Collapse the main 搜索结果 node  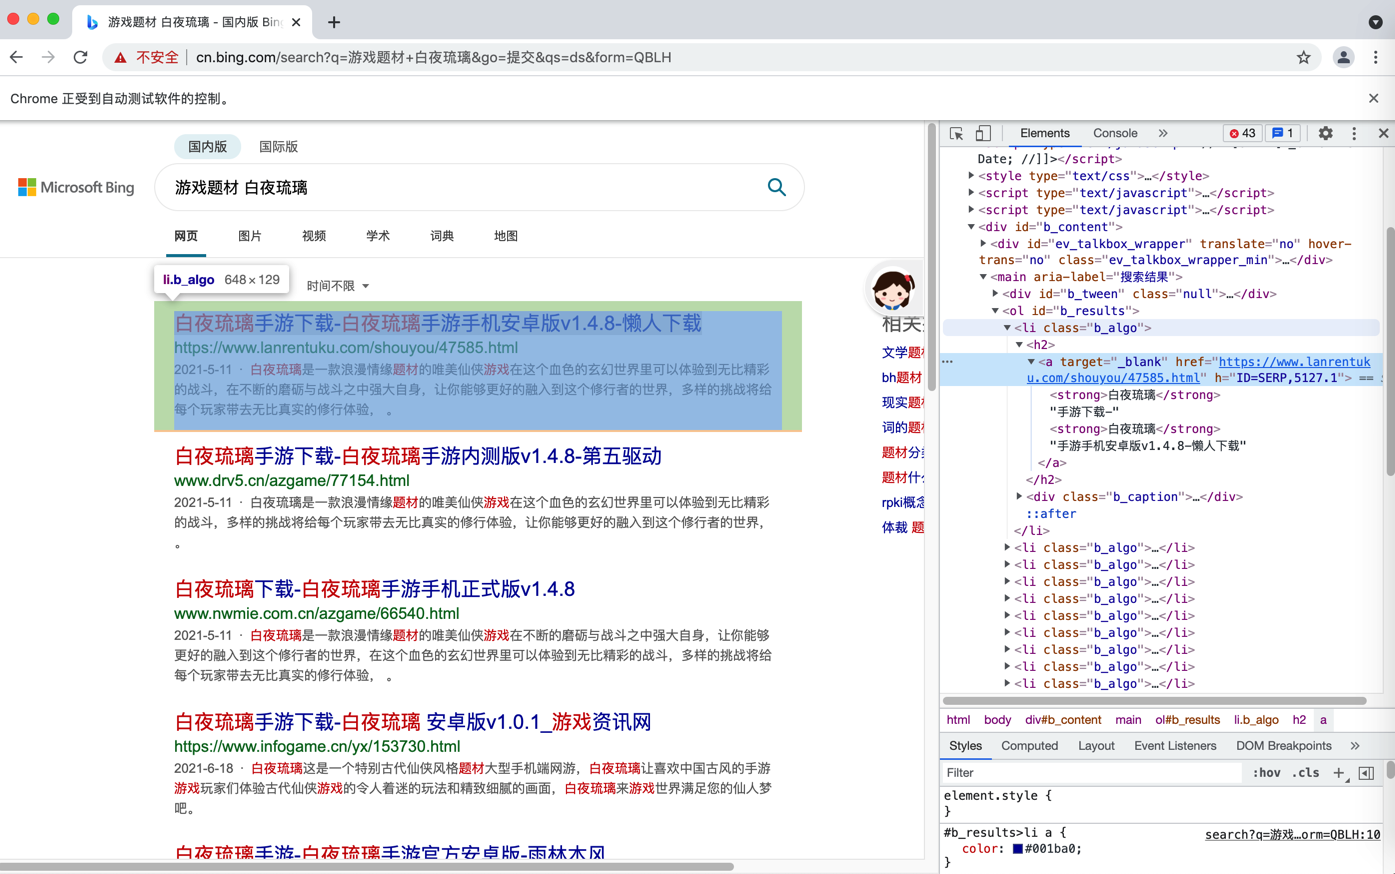[x=983, y=277]
